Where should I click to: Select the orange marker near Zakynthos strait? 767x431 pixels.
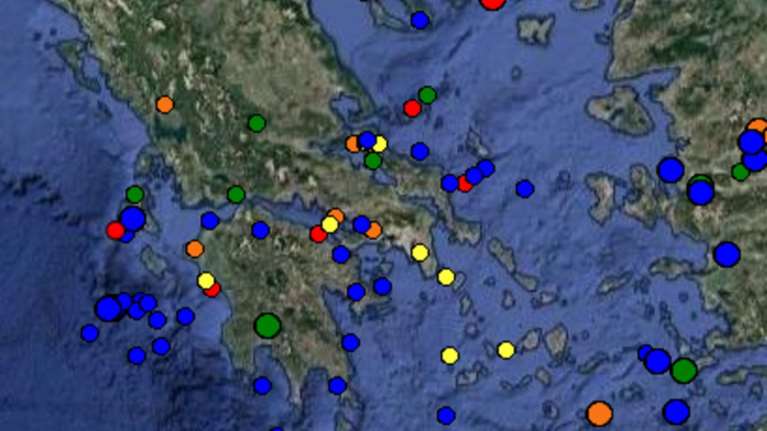pyautogui.click(x=195, y=249)
